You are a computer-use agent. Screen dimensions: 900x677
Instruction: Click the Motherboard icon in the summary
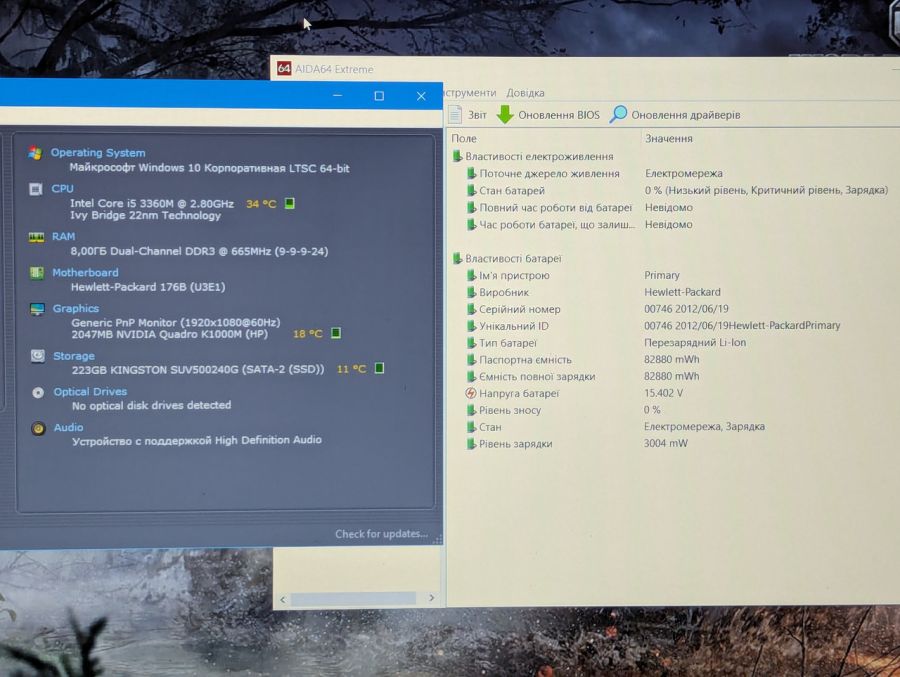pos(37,273)
